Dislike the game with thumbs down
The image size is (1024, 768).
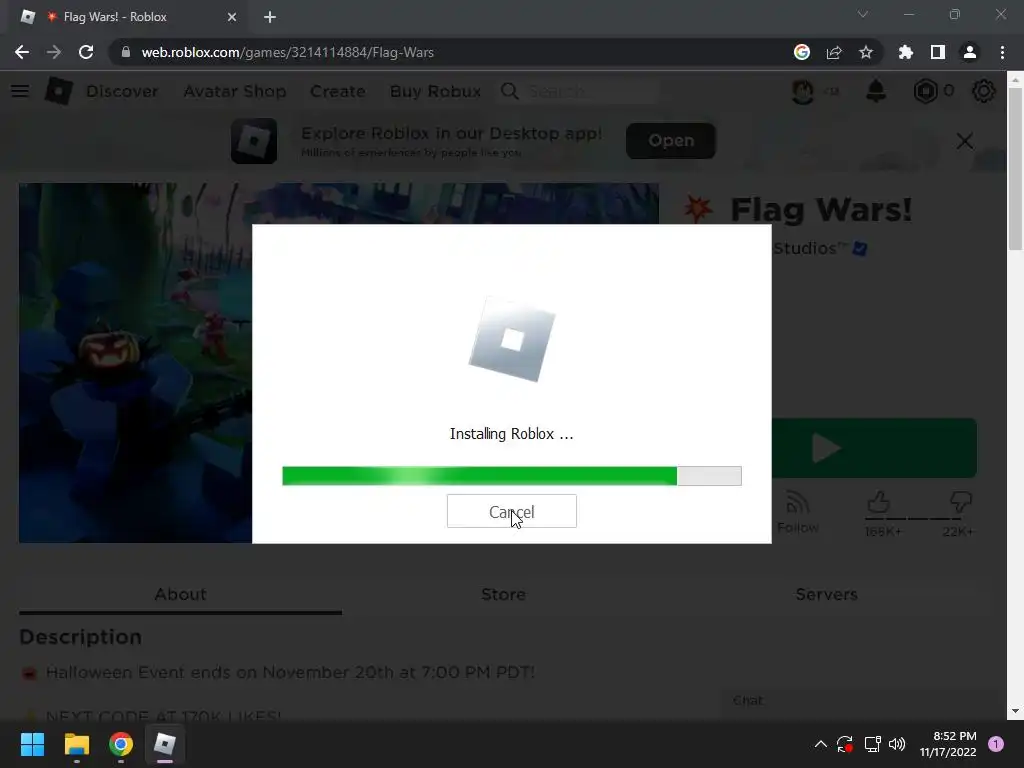point(961,503)
